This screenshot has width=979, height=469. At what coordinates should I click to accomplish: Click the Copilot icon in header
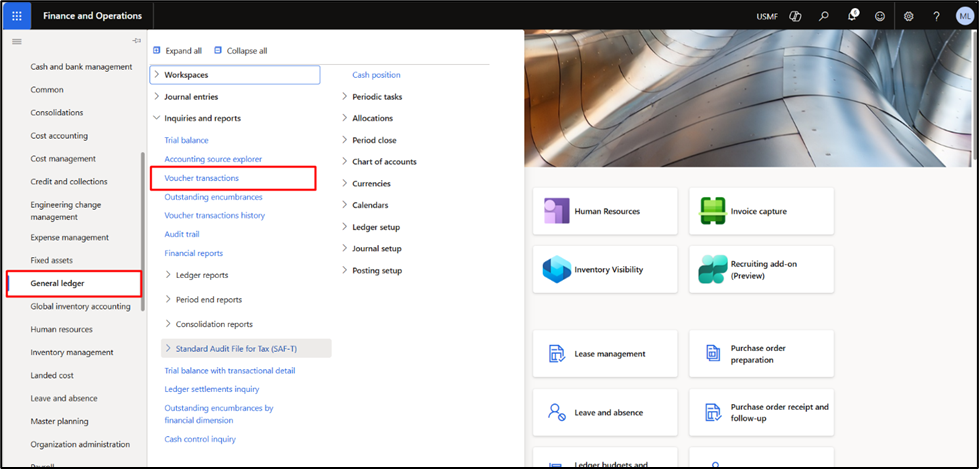point(795,16)
